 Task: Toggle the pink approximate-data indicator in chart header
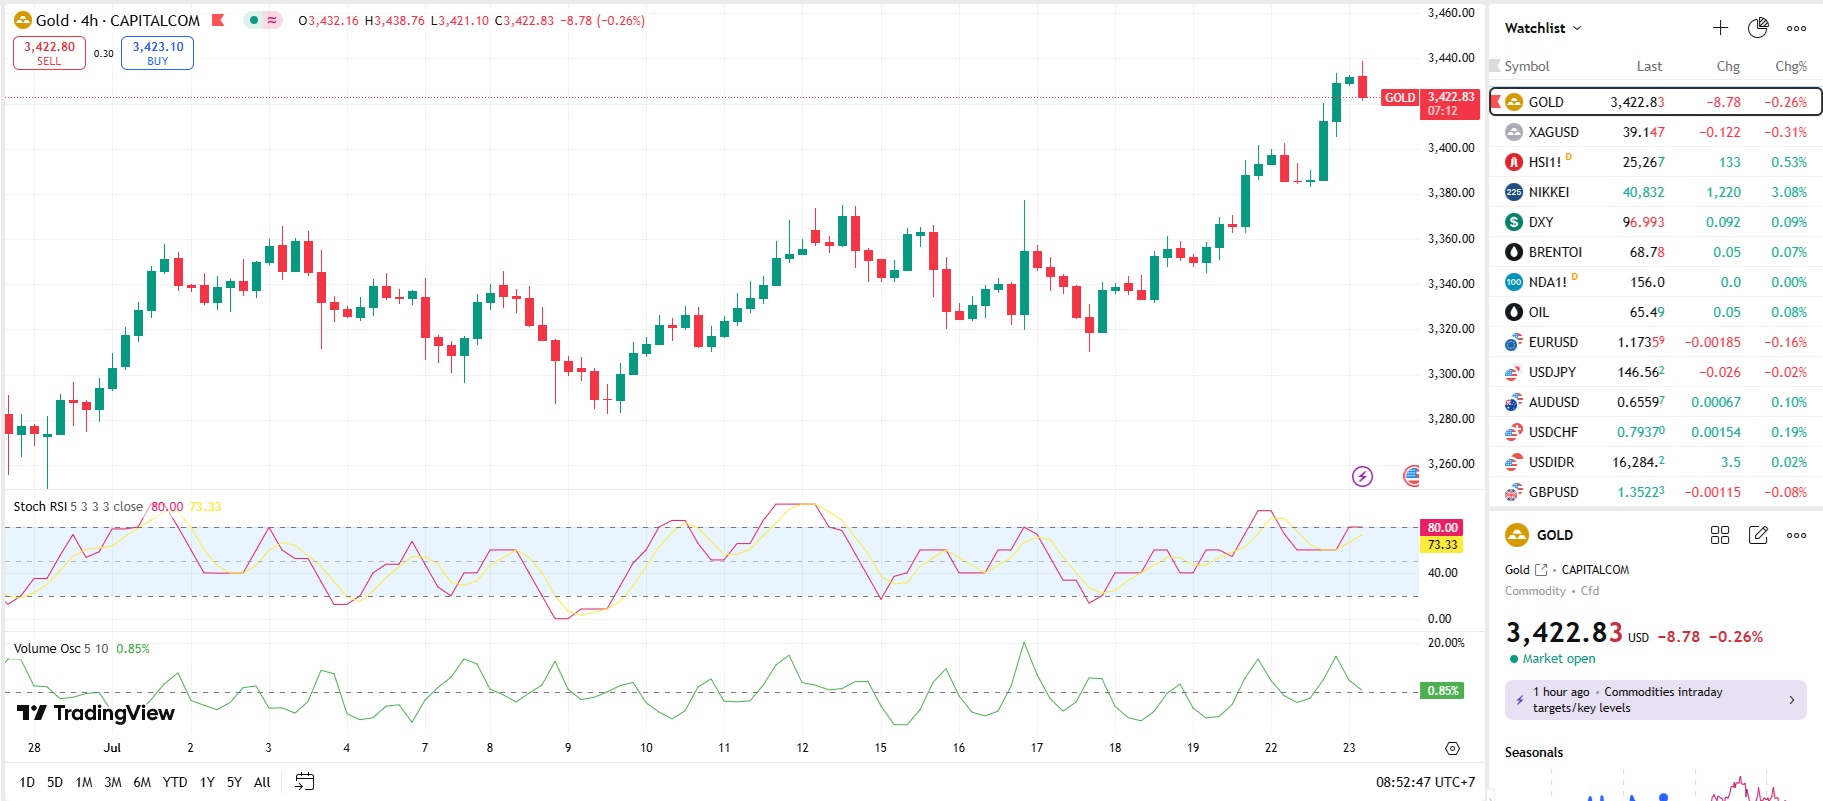272,20
